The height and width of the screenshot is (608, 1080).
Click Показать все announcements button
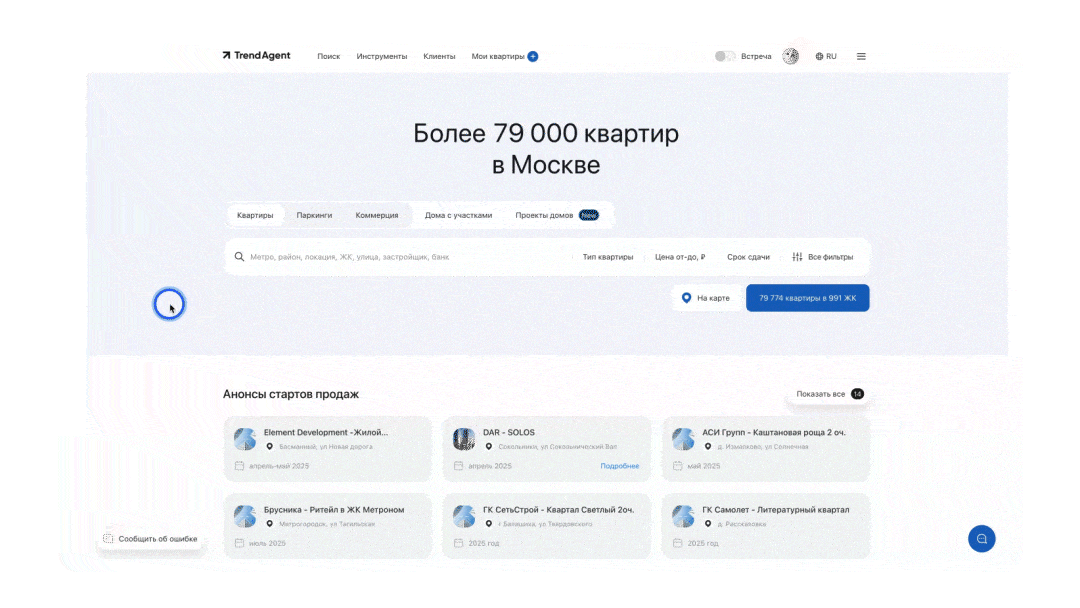(x=829, y=394)
